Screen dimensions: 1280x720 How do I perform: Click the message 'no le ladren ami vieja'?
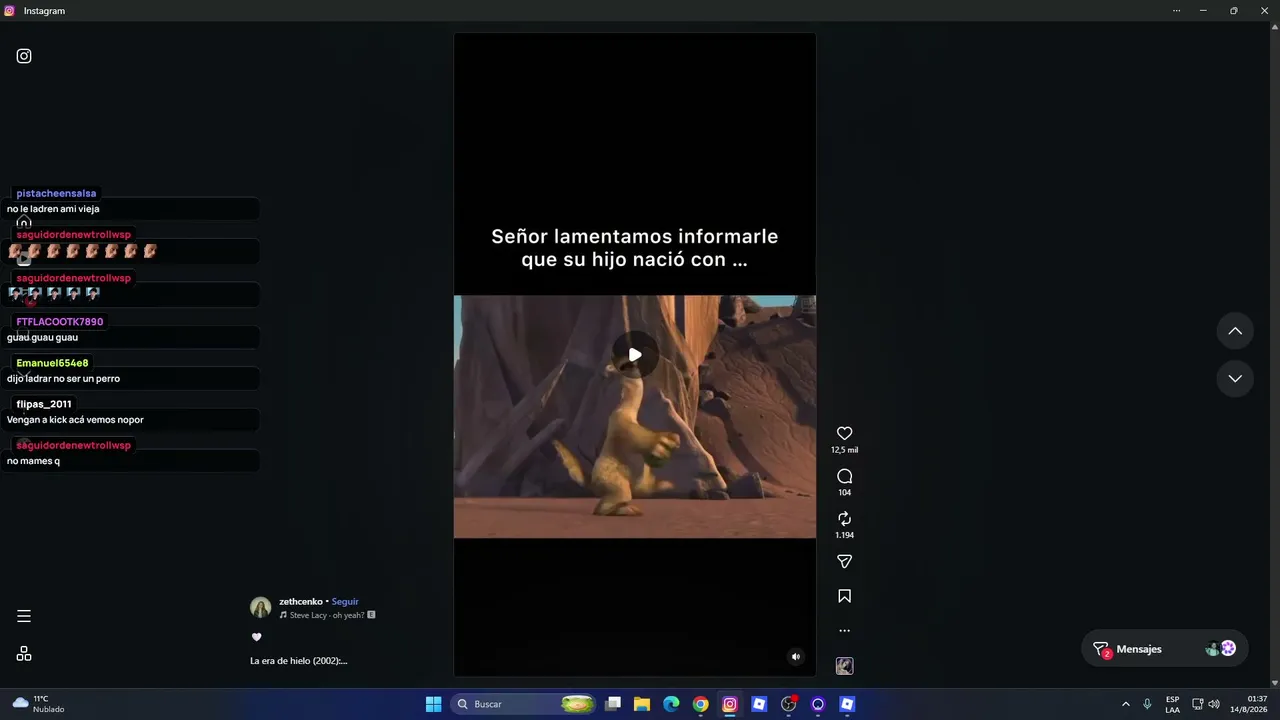53,209
